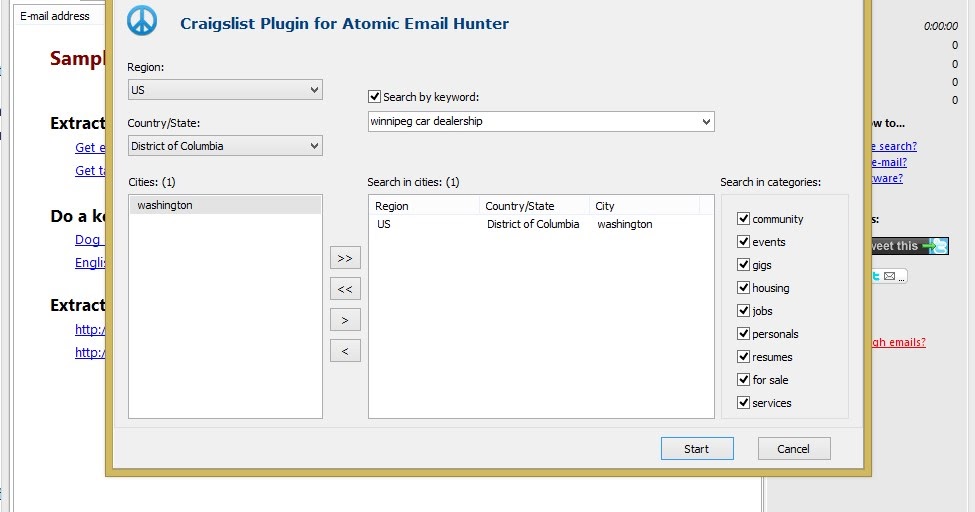975x512 pixels.
Task: Start the Craigslist search
Action: pyautogui.click(x=697, y=449)
